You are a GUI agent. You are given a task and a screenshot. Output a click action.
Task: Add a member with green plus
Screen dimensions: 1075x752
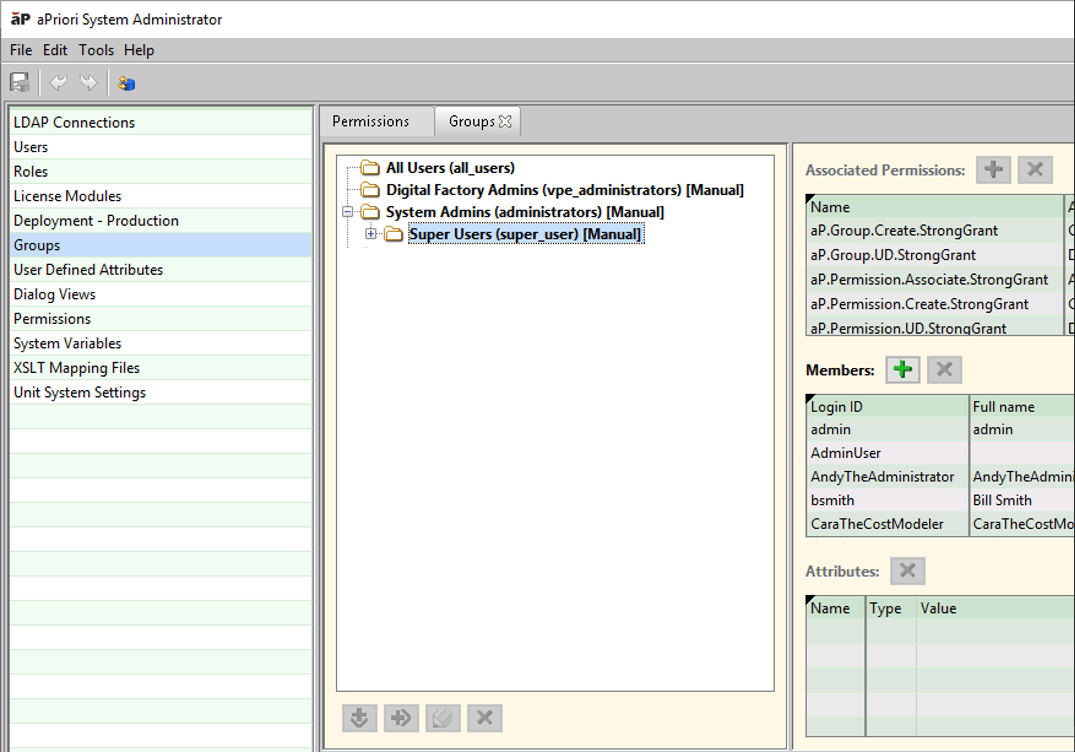point(903,369)
